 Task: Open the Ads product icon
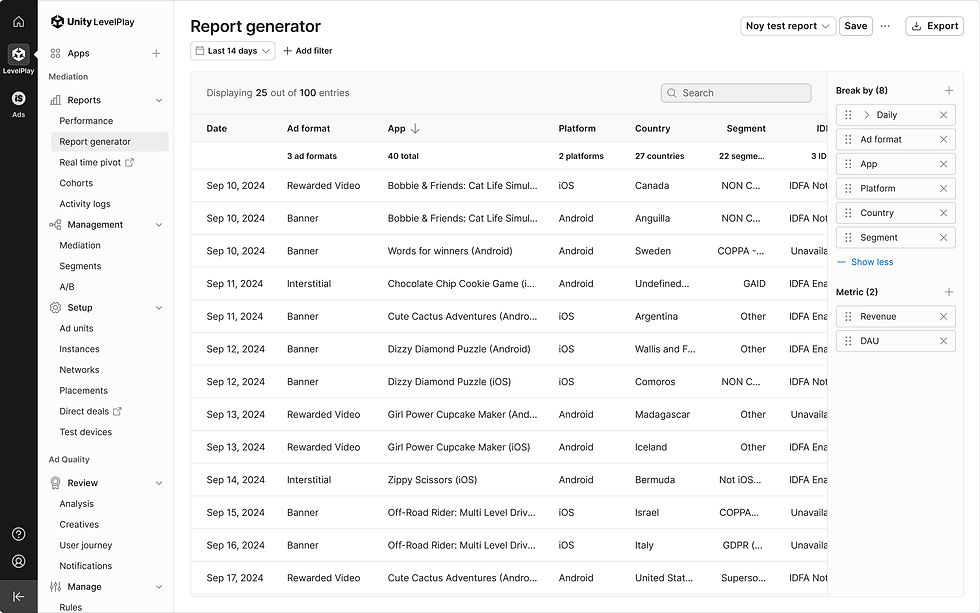tap(19, 98)
